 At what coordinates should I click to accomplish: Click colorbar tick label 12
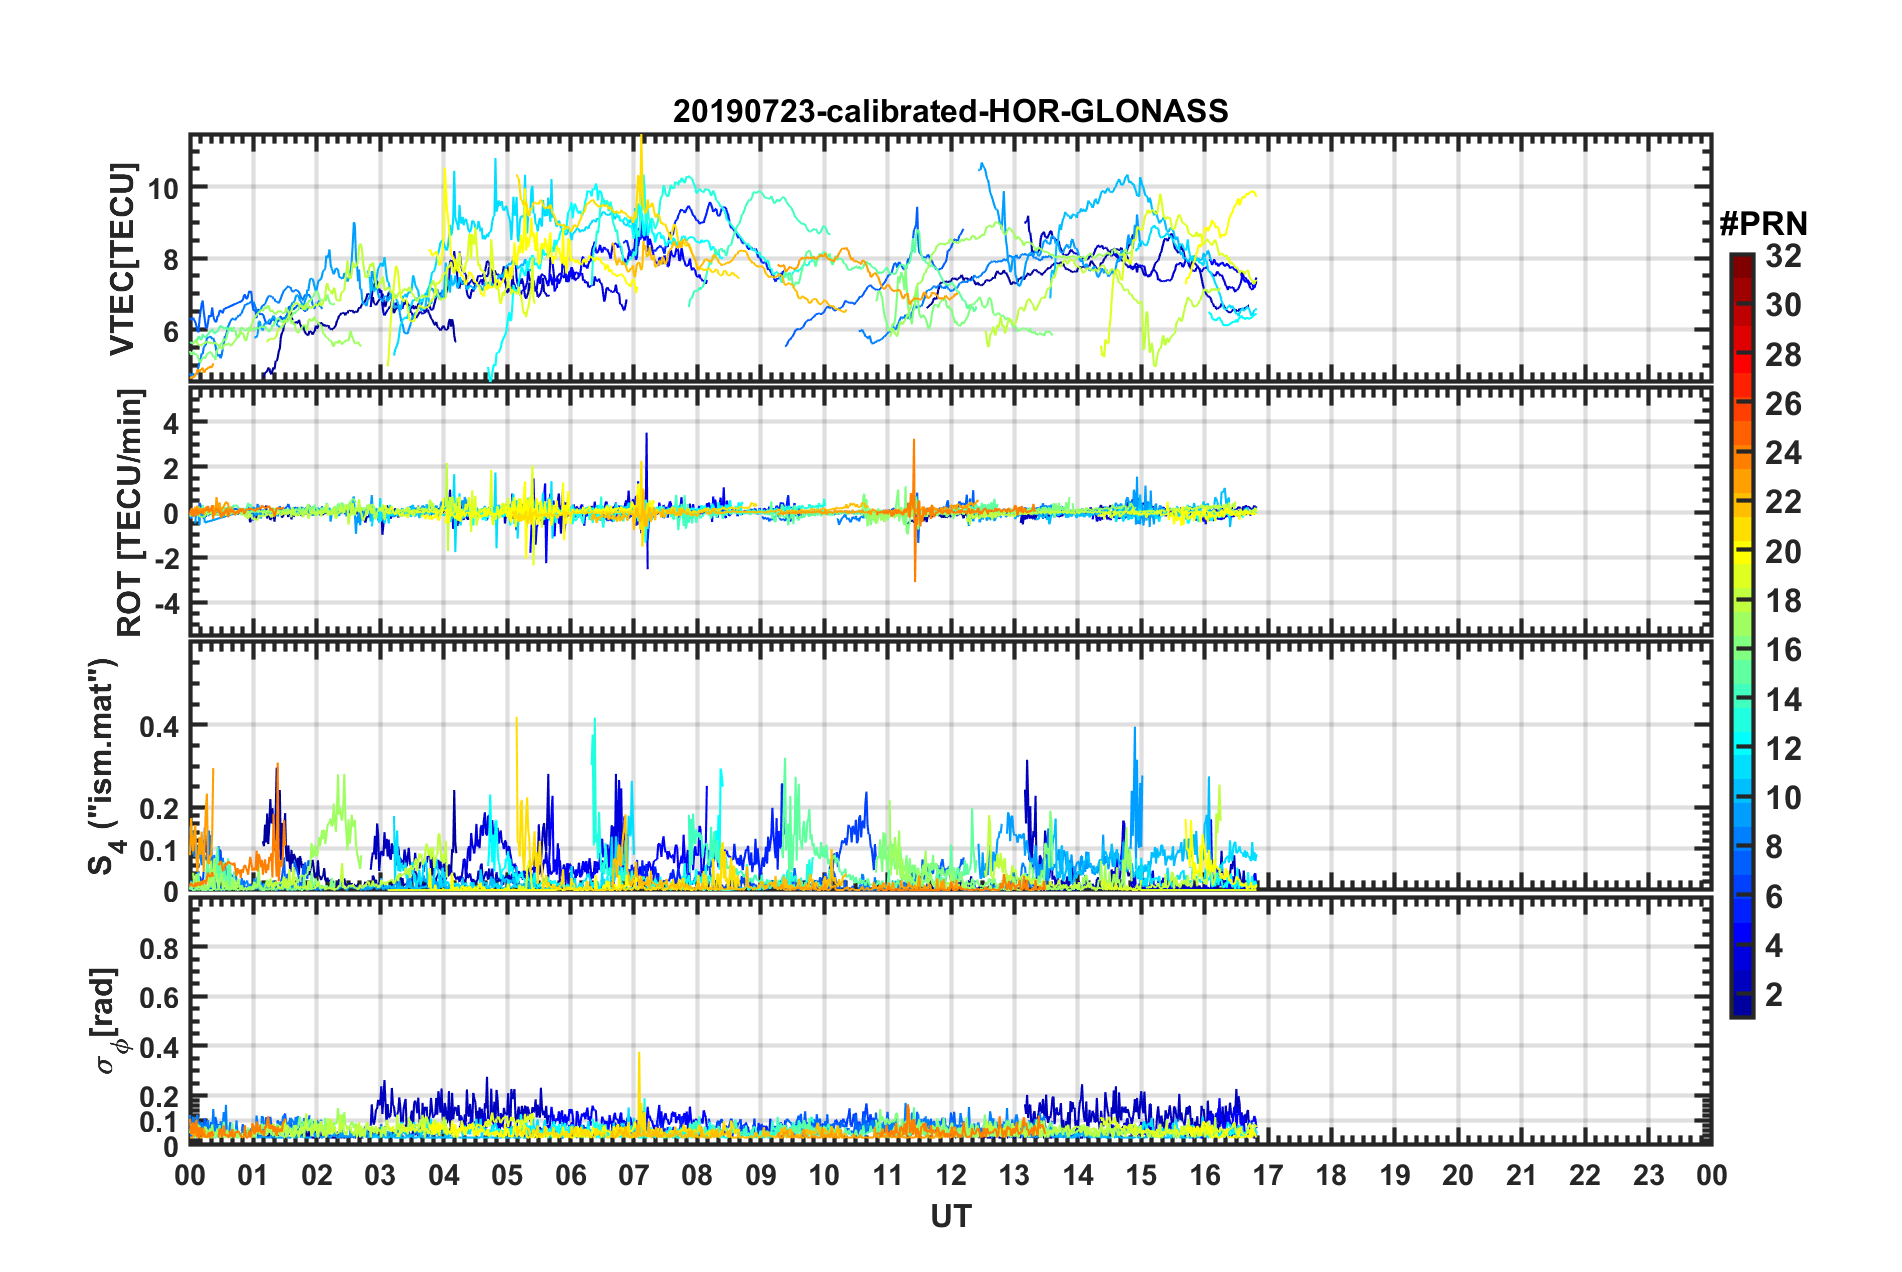(x=1783, y=749)
